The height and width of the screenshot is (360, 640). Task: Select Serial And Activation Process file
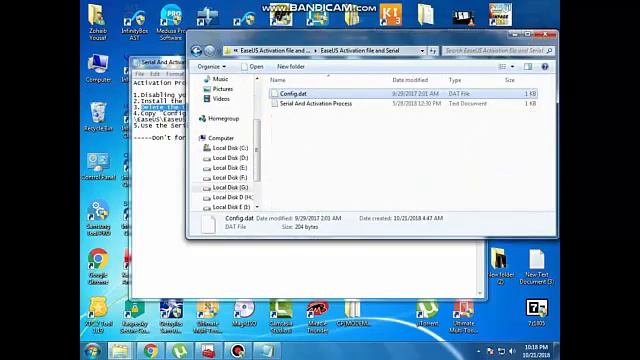pos(403,104)
